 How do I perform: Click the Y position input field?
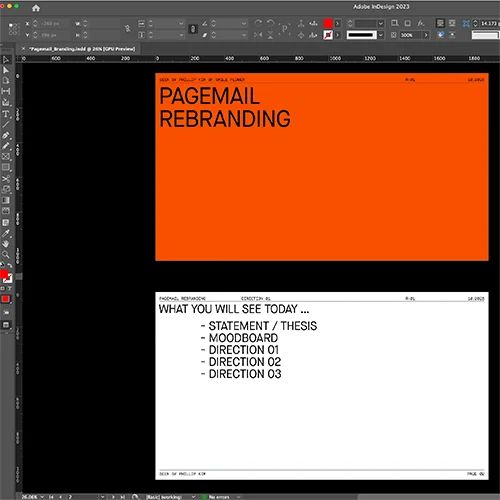click(54, 35)
